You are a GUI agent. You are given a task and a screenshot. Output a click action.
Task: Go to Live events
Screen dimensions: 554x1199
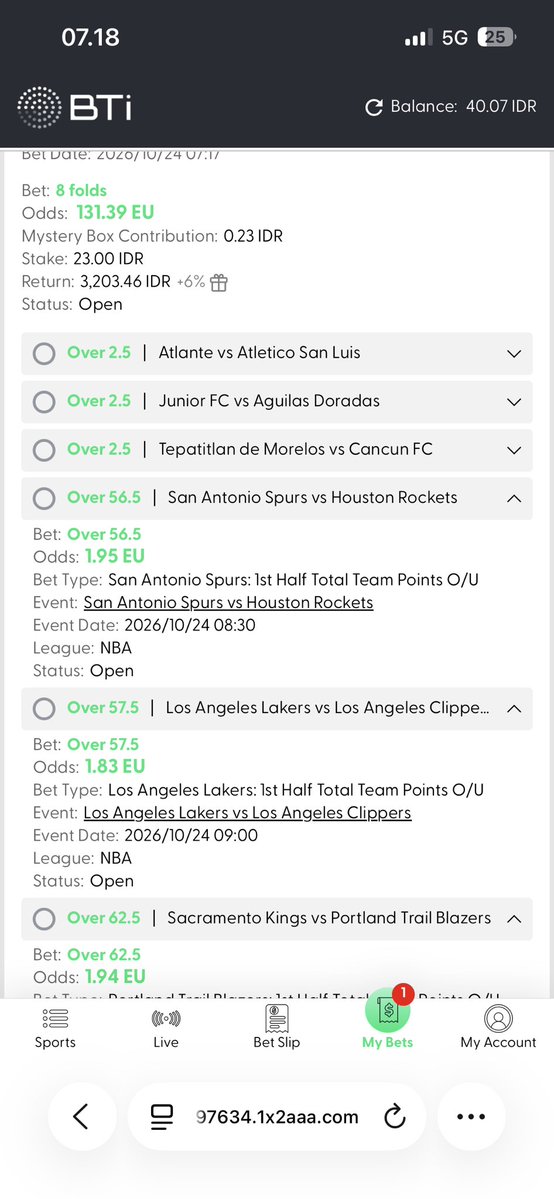(166, 1028)
